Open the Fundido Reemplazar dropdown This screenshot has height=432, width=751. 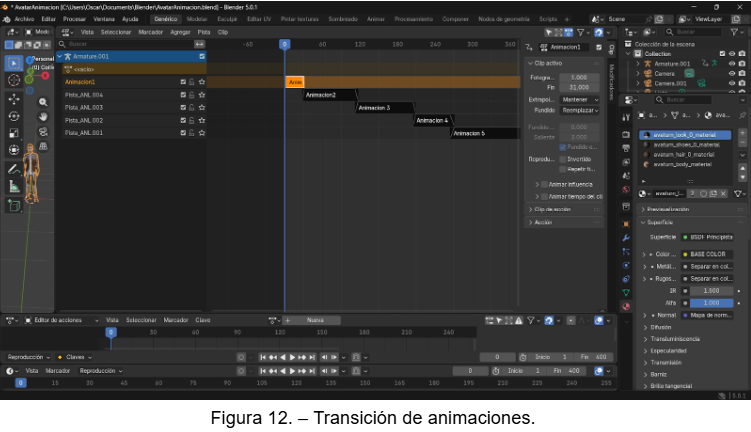point(580,110)
